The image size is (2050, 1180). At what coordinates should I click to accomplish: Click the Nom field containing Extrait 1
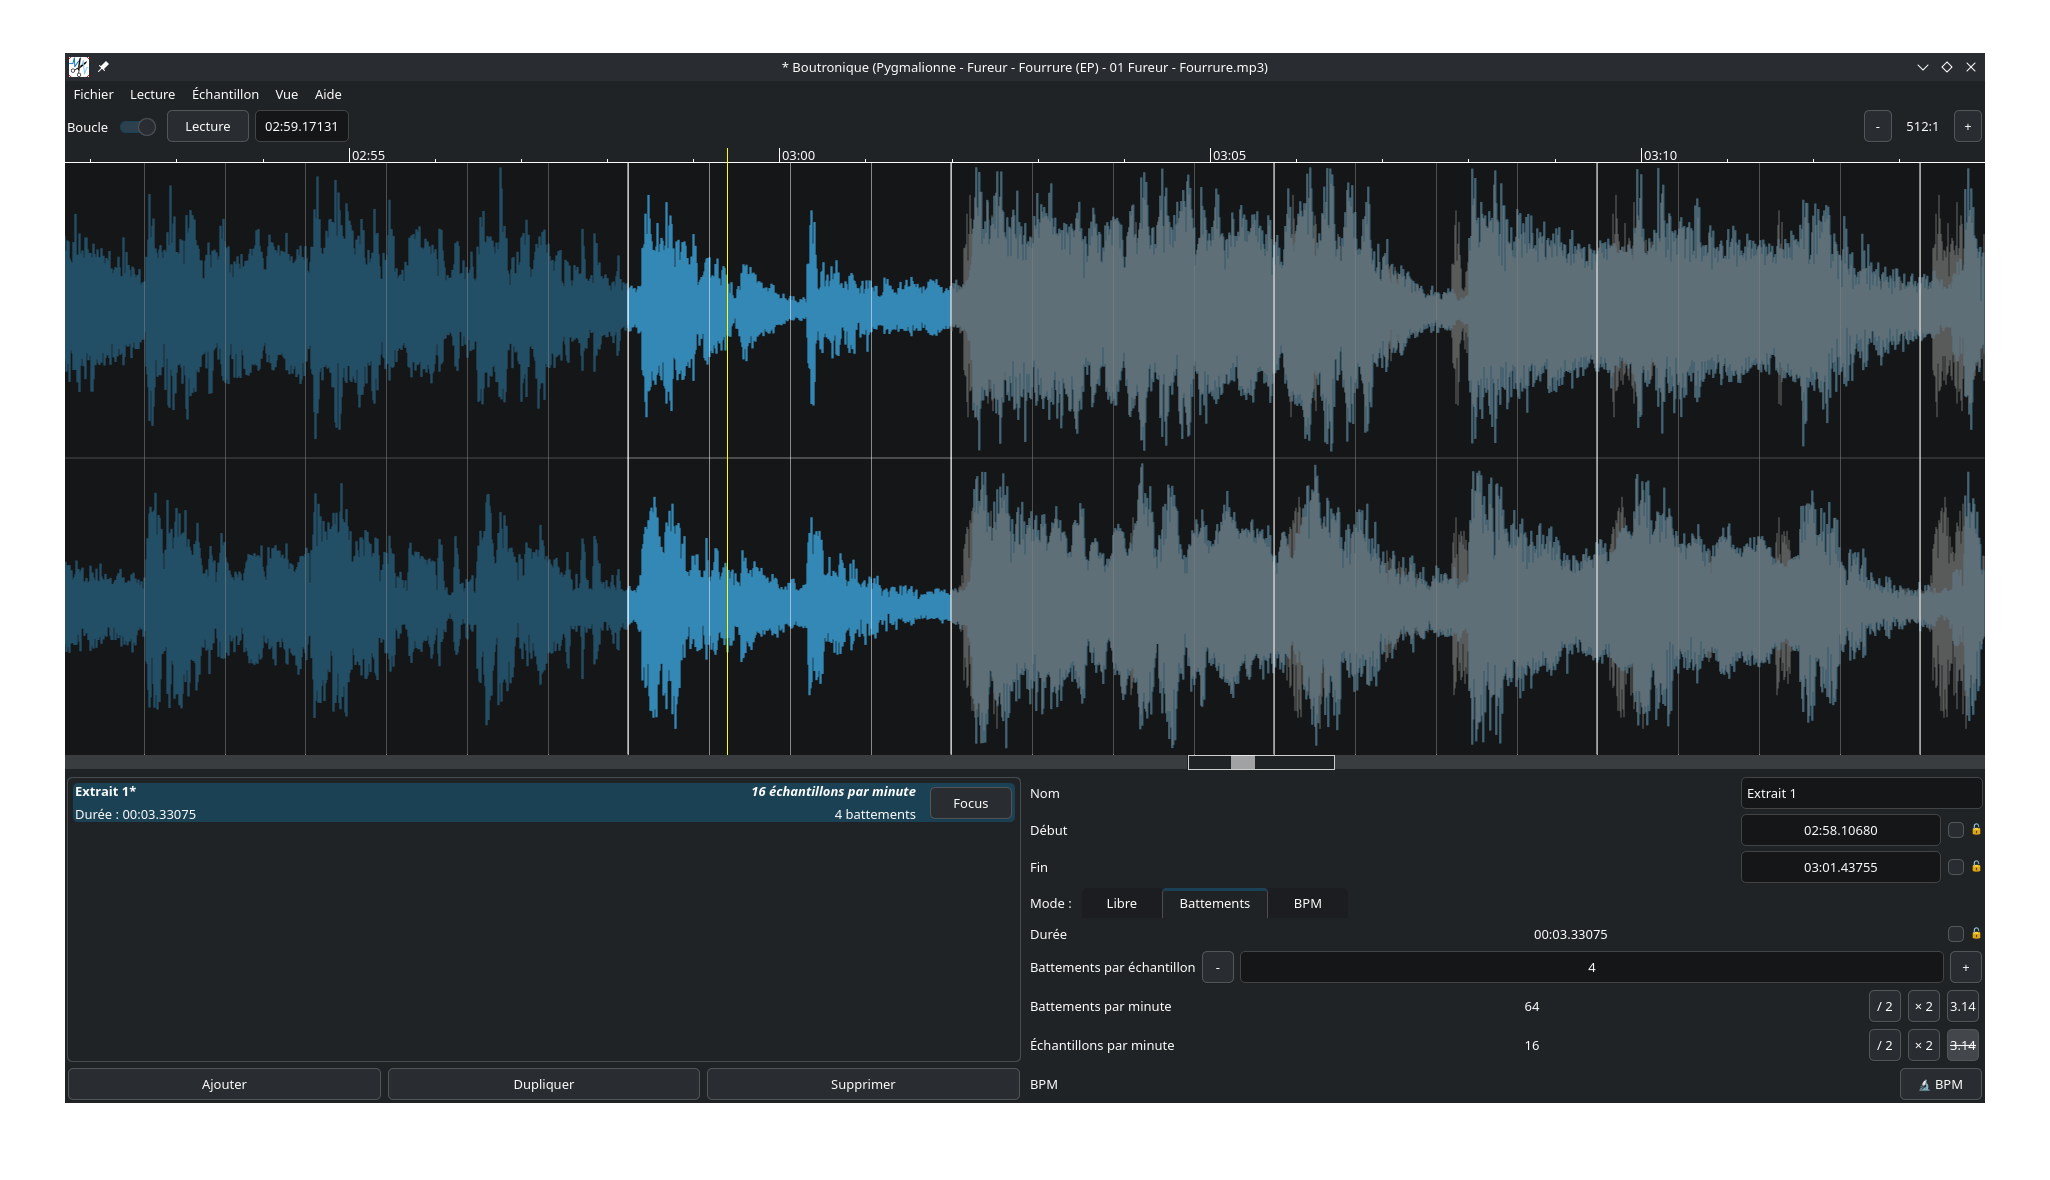(x=1860, y=793)
